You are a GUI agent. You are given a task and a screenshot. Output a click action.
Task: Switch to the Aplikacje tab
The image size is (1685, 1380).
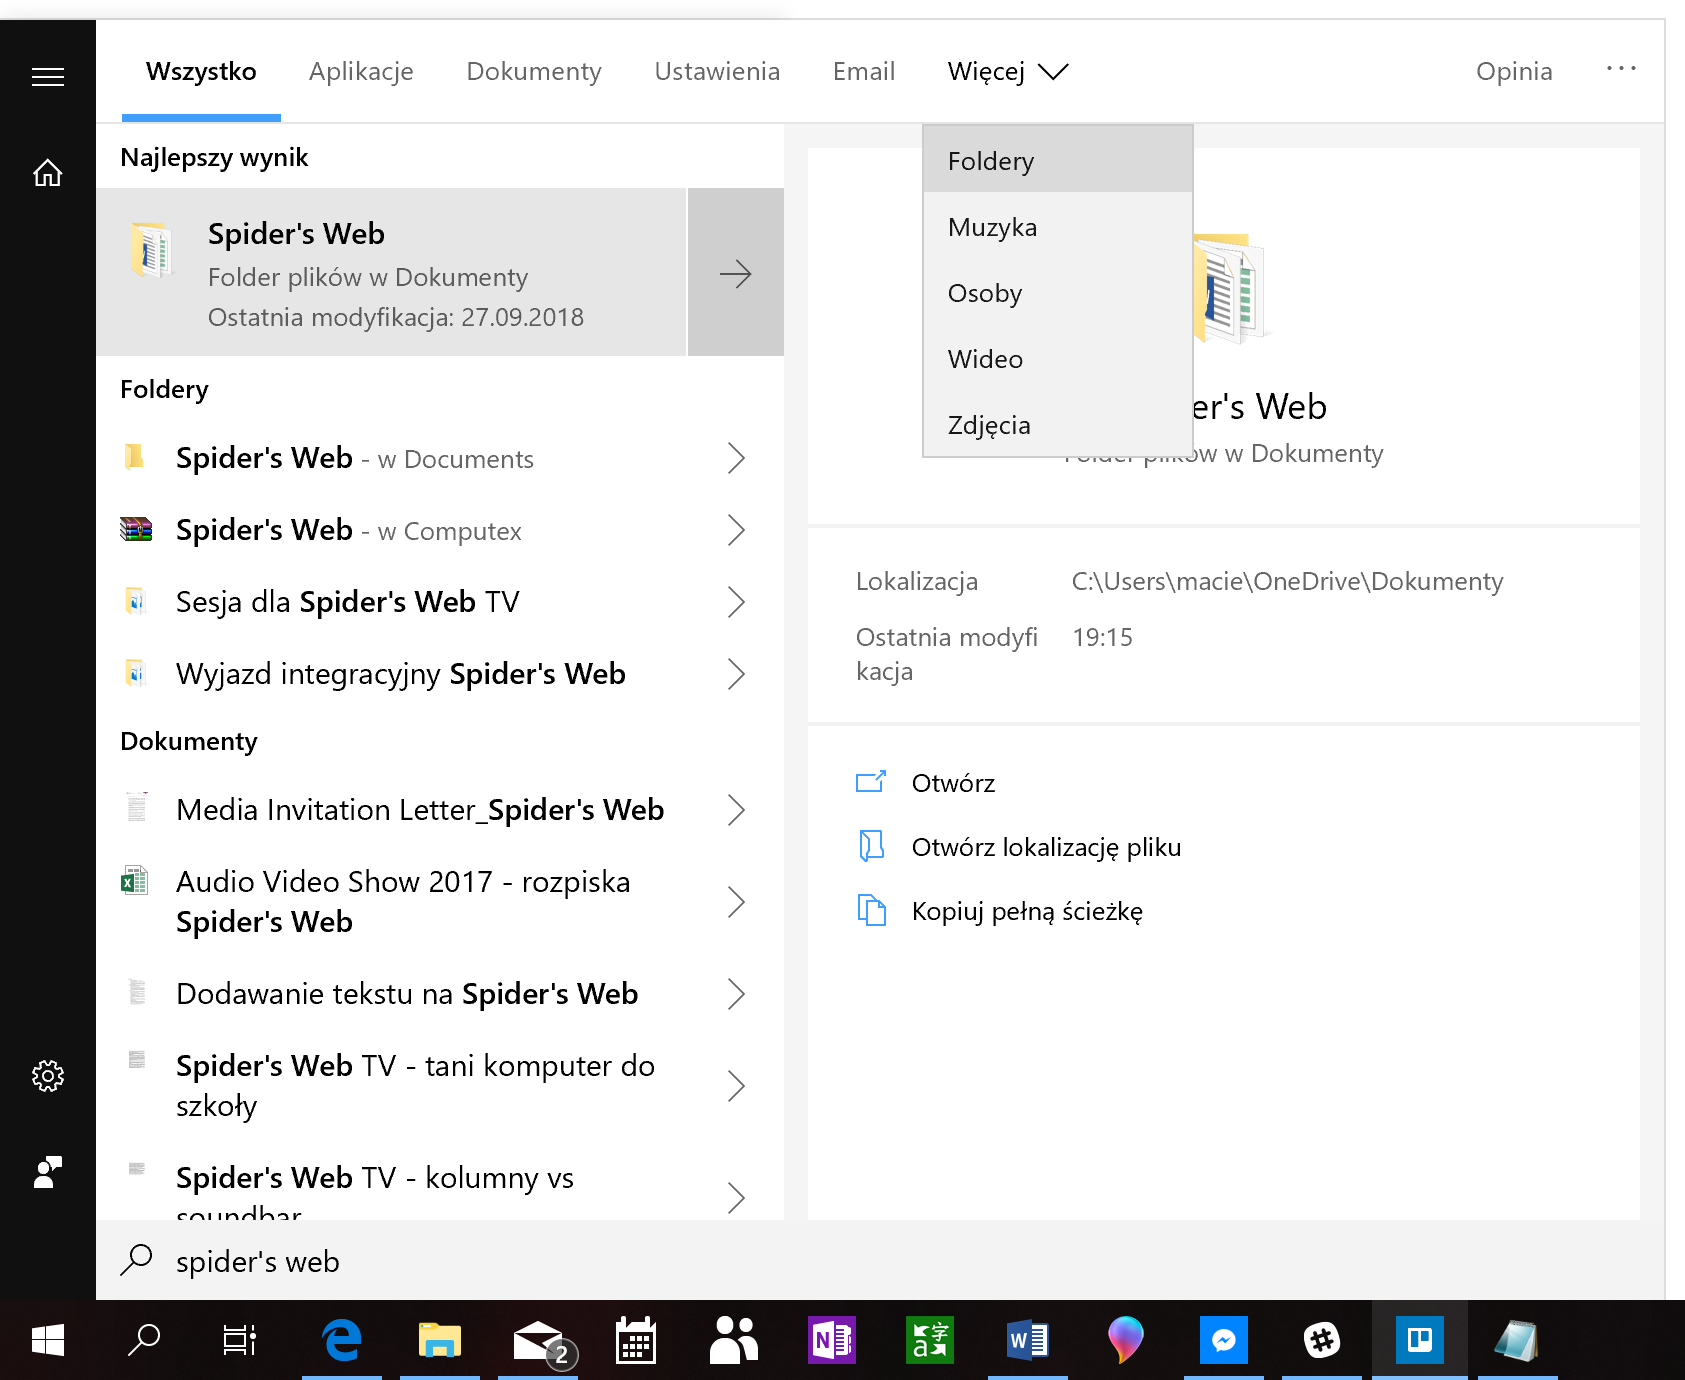(361, 72)
